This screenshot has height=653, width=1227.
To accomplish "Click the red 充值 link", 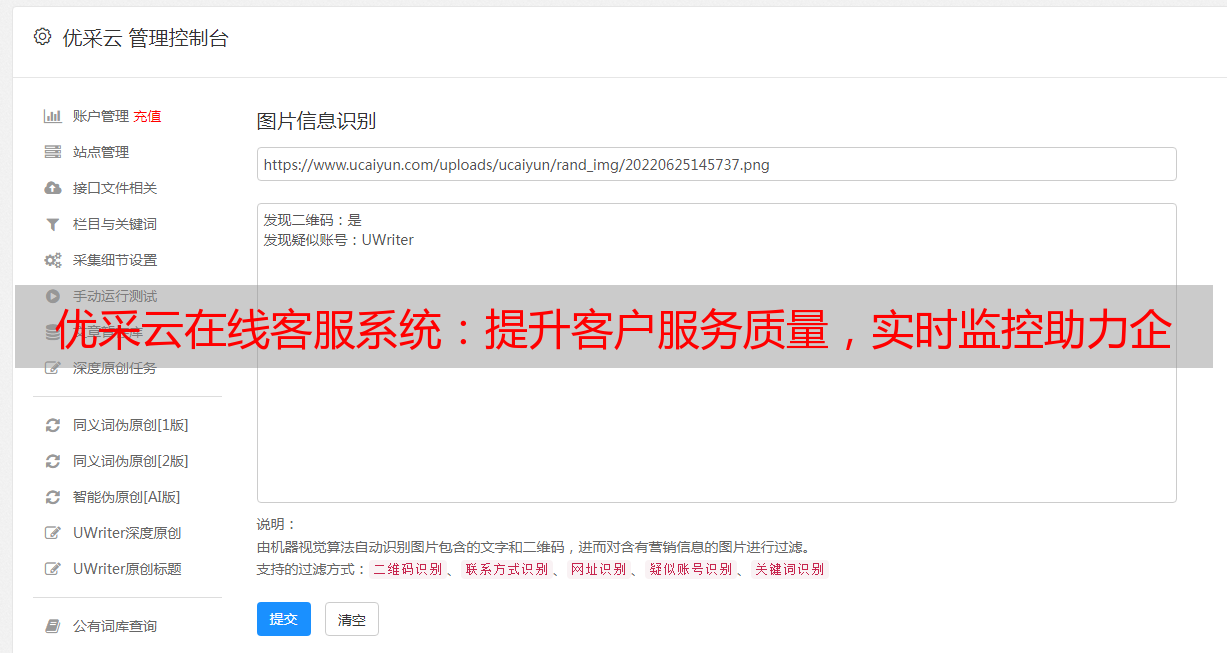I will tap(147, 116).
